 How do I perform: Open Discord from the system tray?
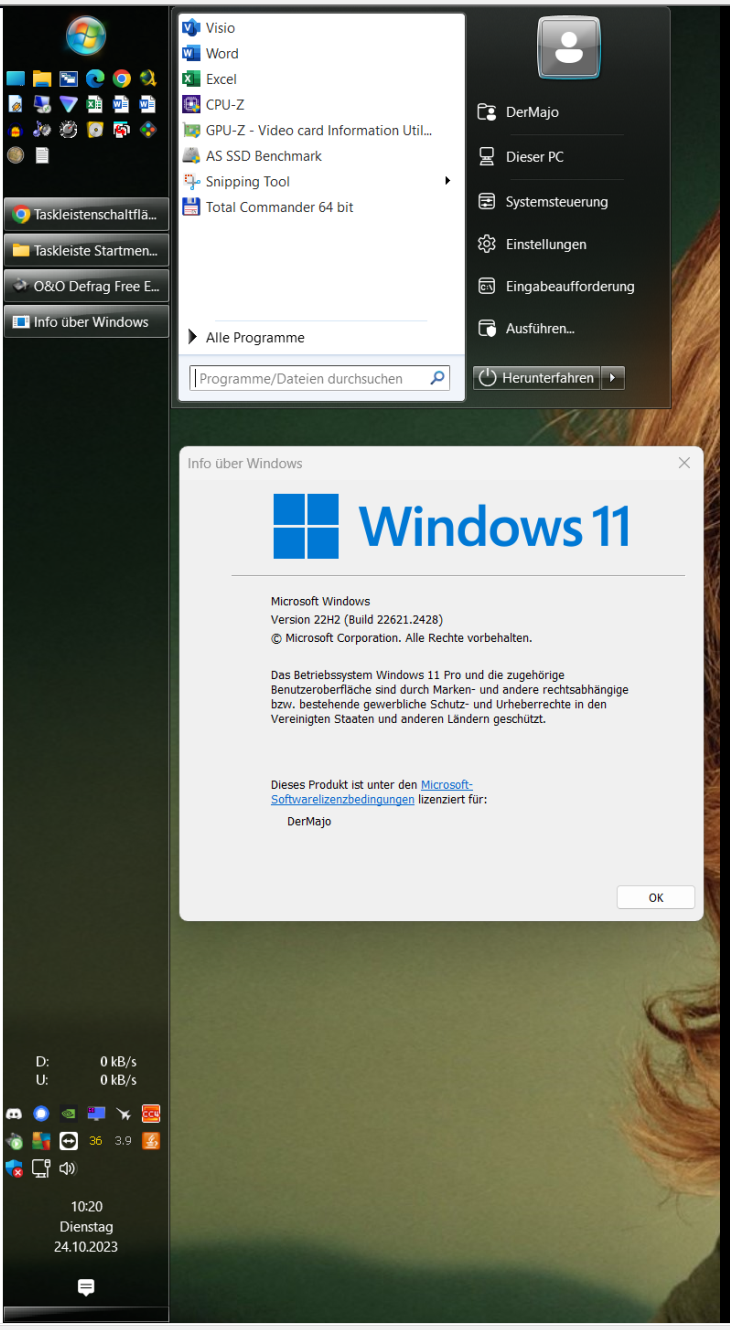(14, 1113)
